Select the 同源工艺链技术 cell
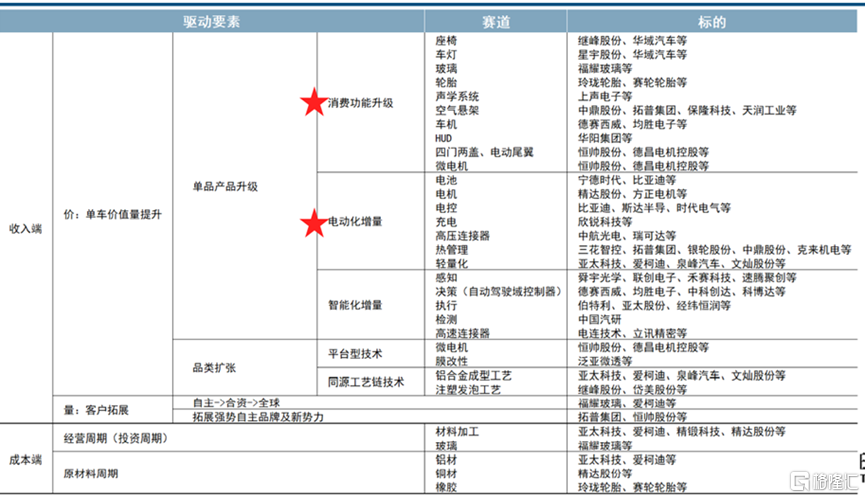 pos(366,382)
